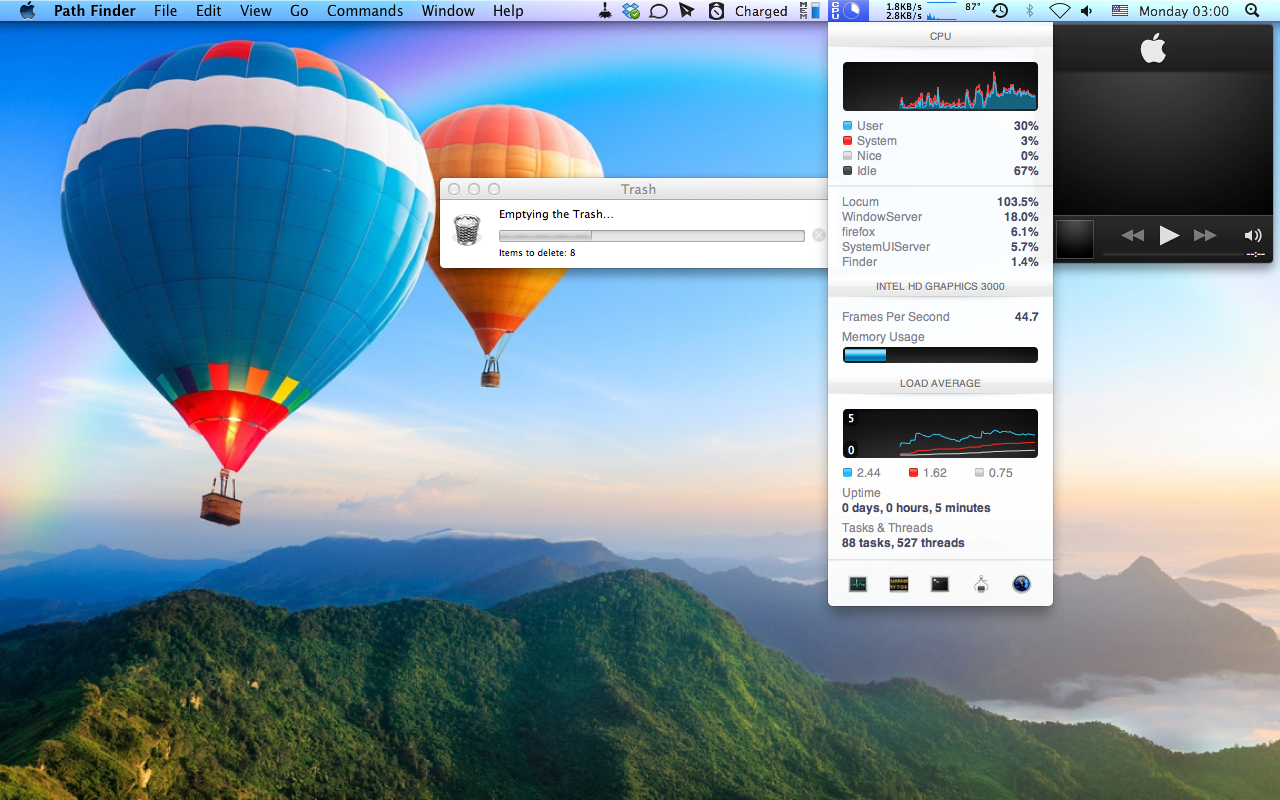Launch Terminal from the iStat panel
The image size is (1280, 800).
[x=940, y=584]
